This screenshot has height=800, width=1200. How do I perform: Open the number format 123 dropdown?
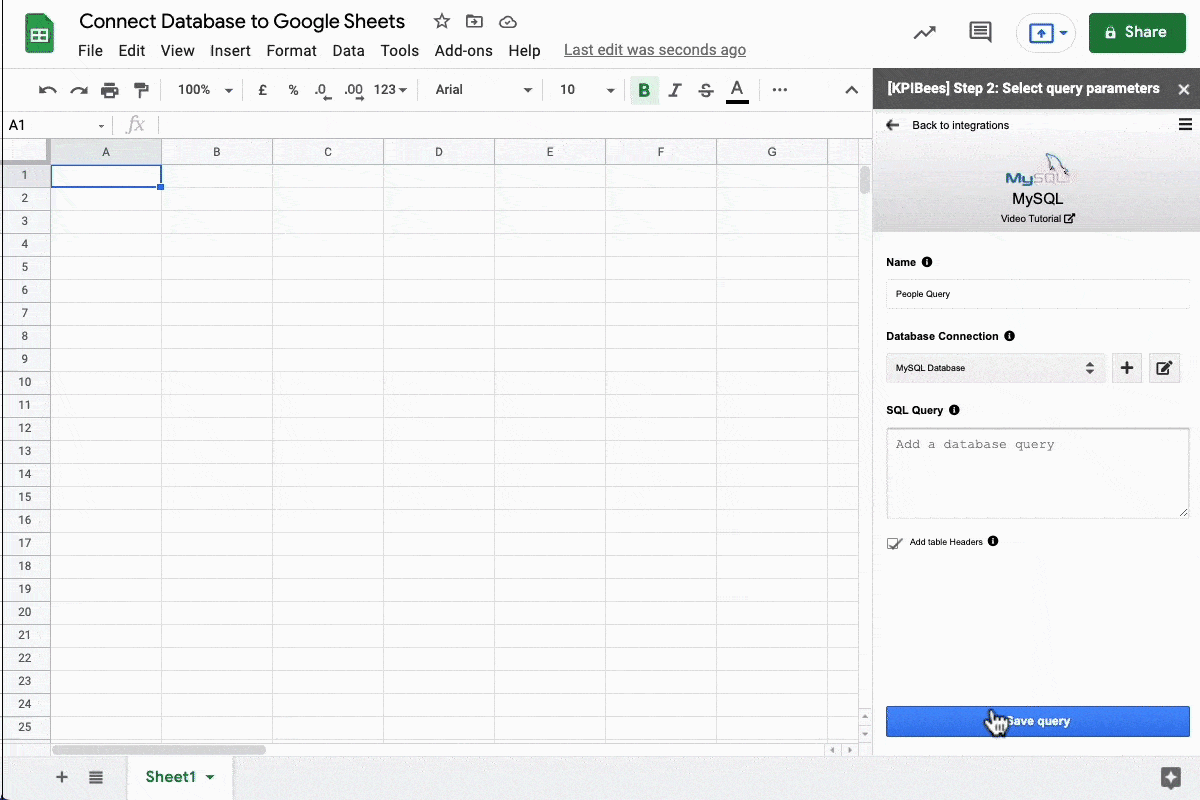pos(388,90)
